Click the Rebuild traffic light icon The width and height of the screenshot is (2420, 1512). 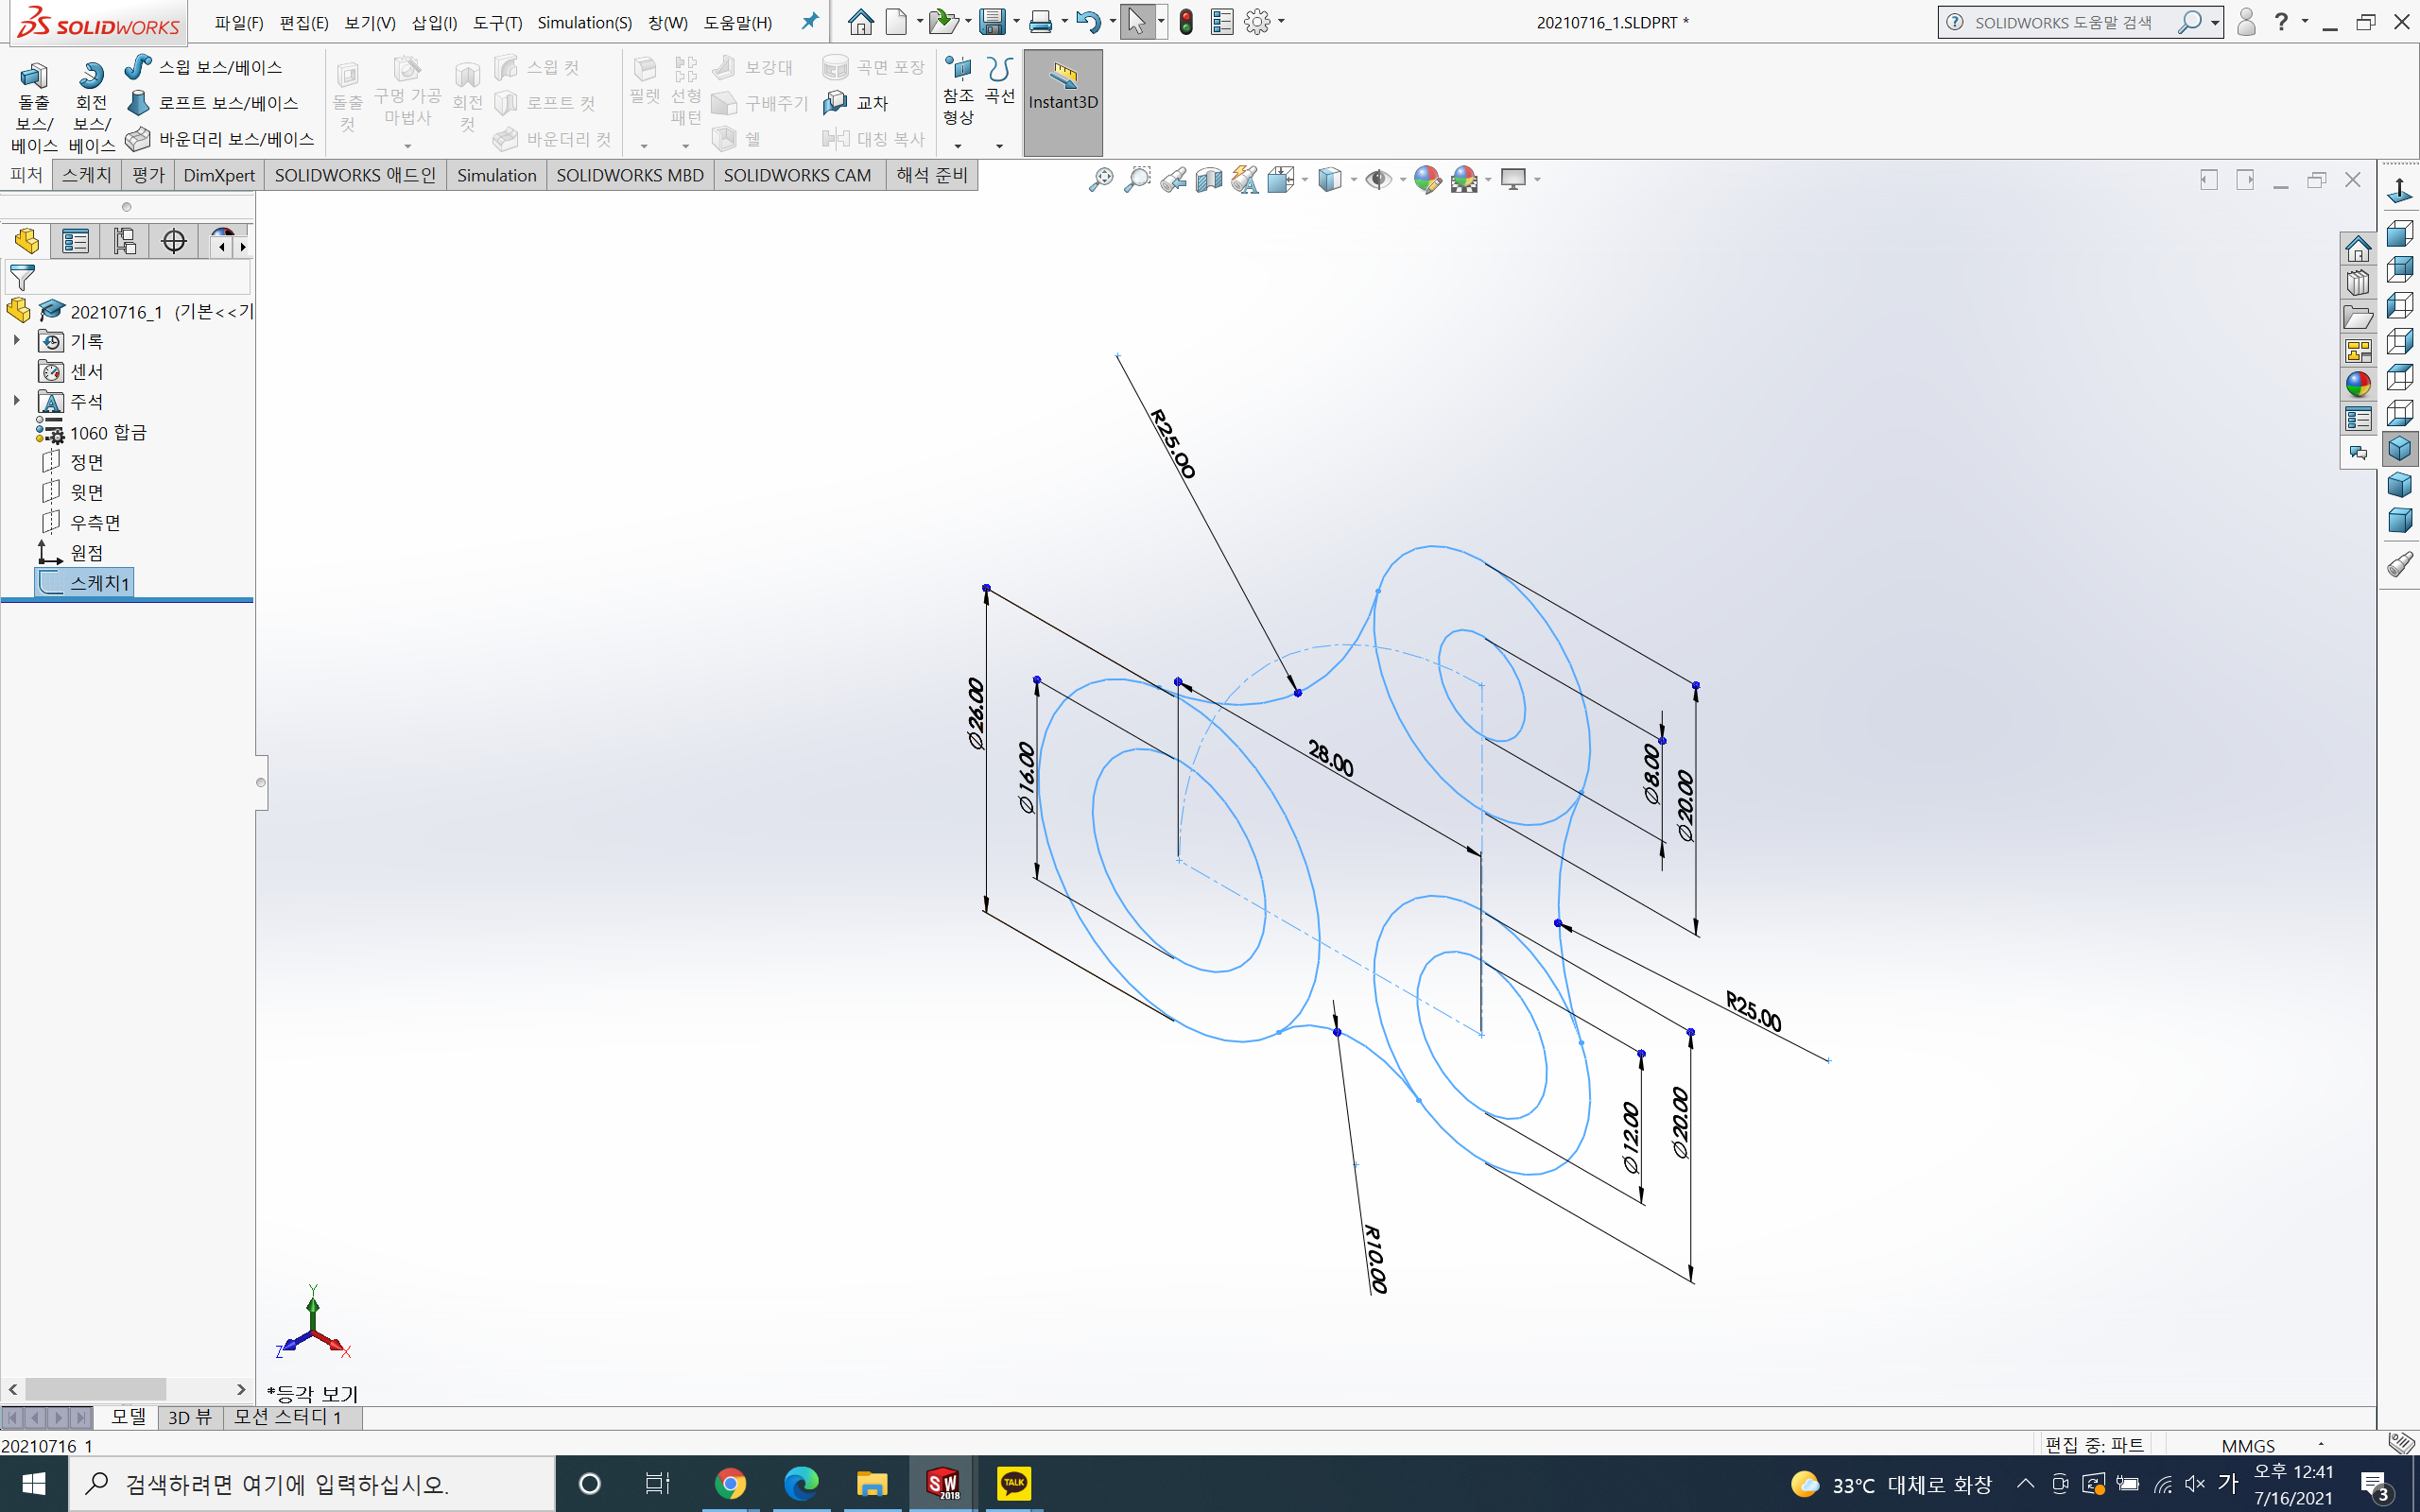point(1186,22)
